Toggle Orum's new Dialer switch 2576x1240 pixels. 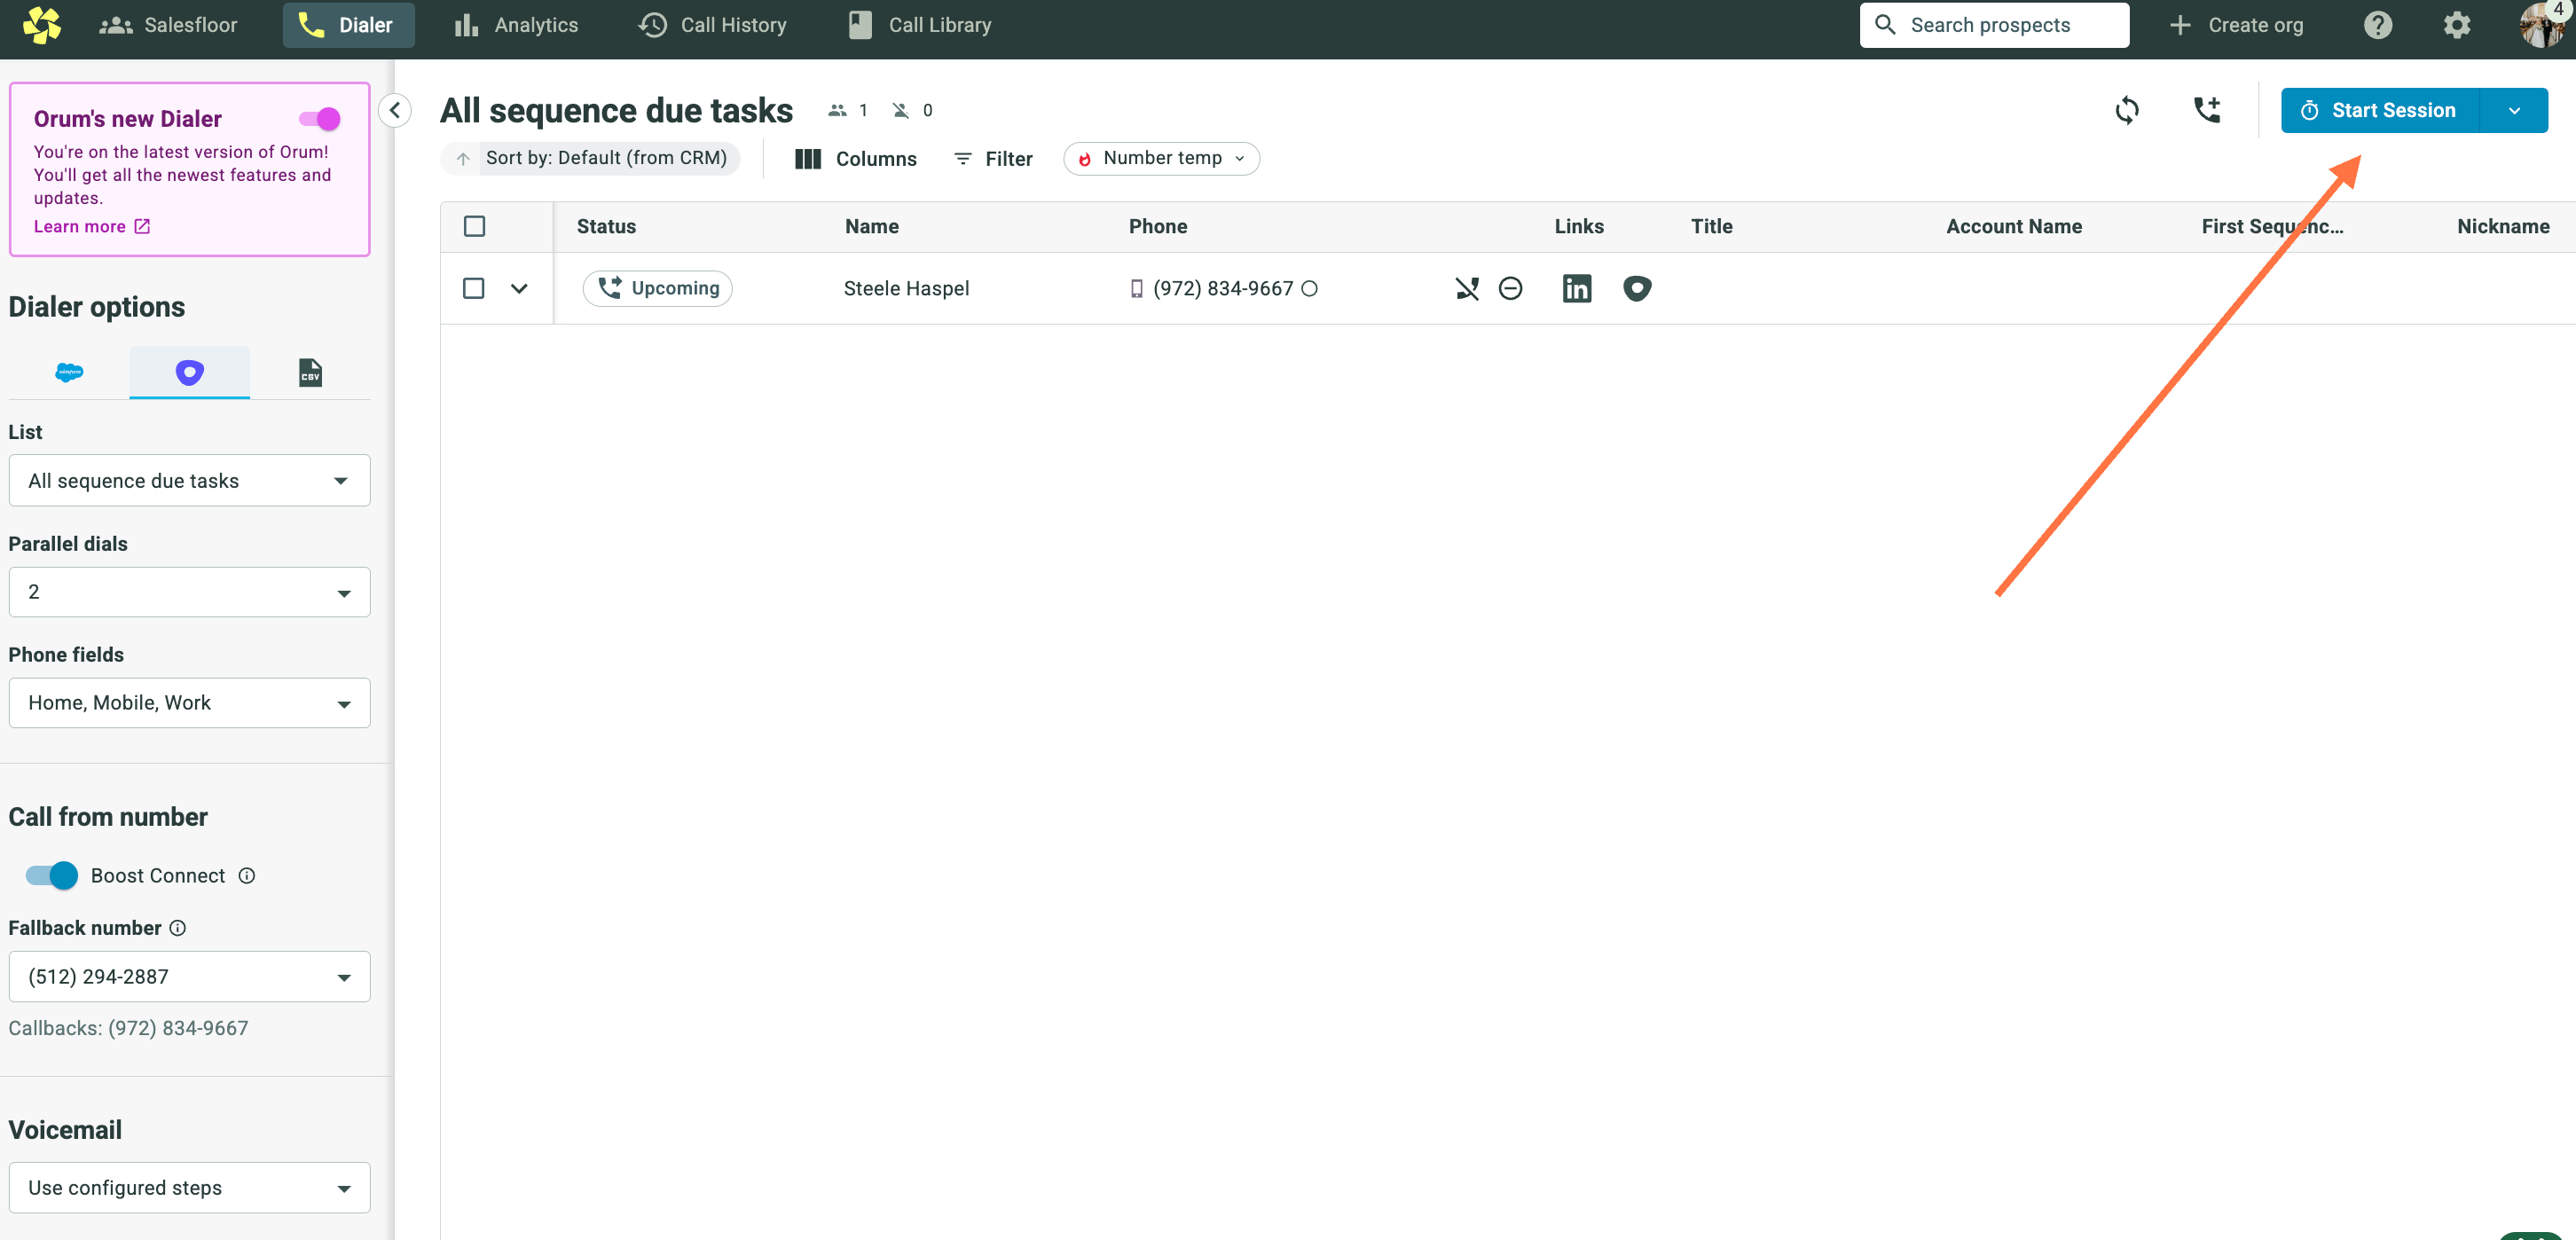pyautogui.click(x=320, y=119)
